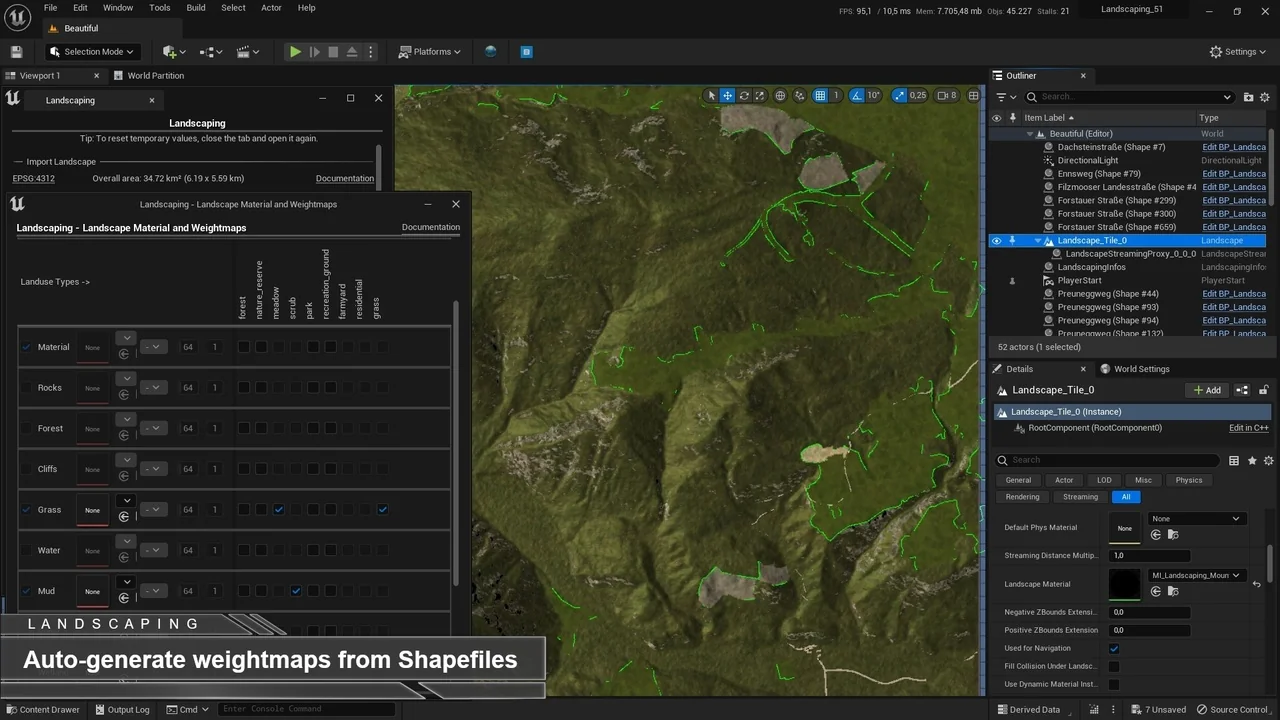Open the Edit in C++ link
The height and width of the screenshot is (720, 1280).
pyautogui.click(x=1248, y=428)
